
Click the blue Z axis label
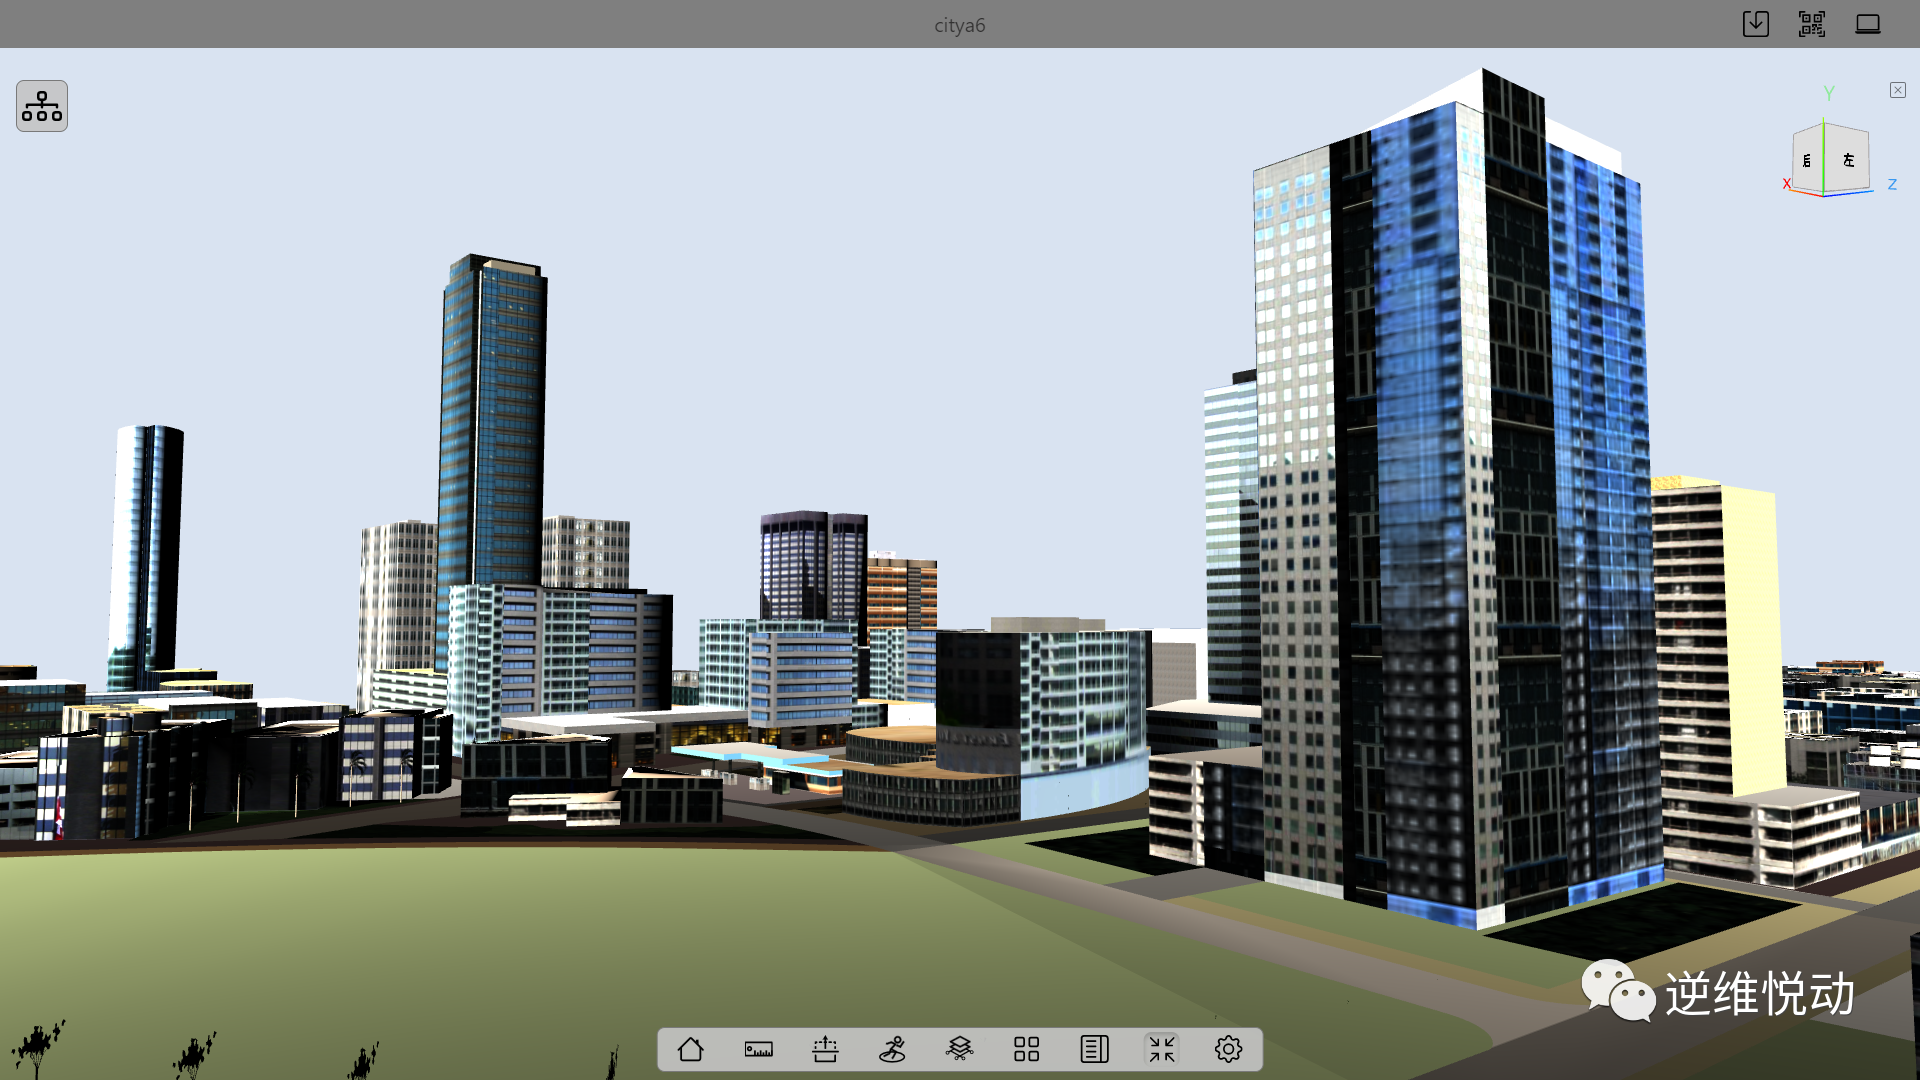pyautogui.click(x=1892, y=184)
